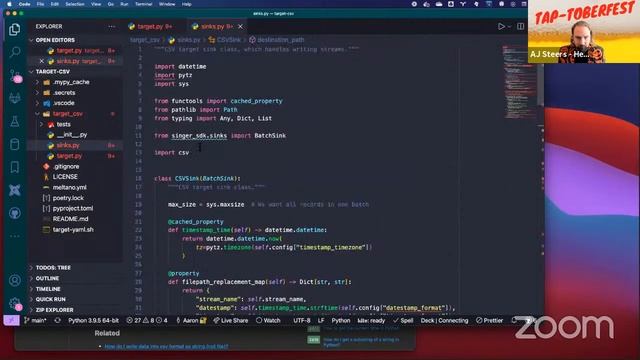Click the code minimap
The image size is (640, 360).
[519, 82]
